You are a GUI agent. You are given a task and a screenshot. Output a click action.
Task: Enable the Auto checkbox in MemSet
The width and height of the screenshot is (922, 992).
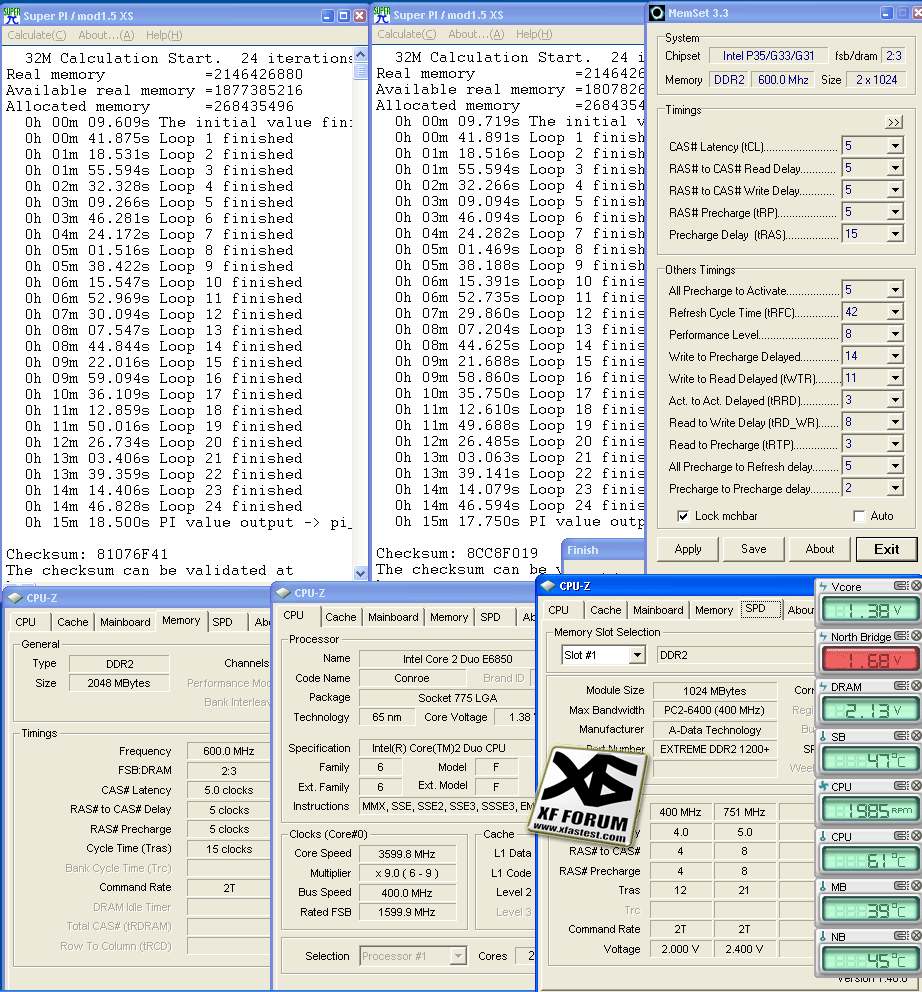(x=859, y=516)
